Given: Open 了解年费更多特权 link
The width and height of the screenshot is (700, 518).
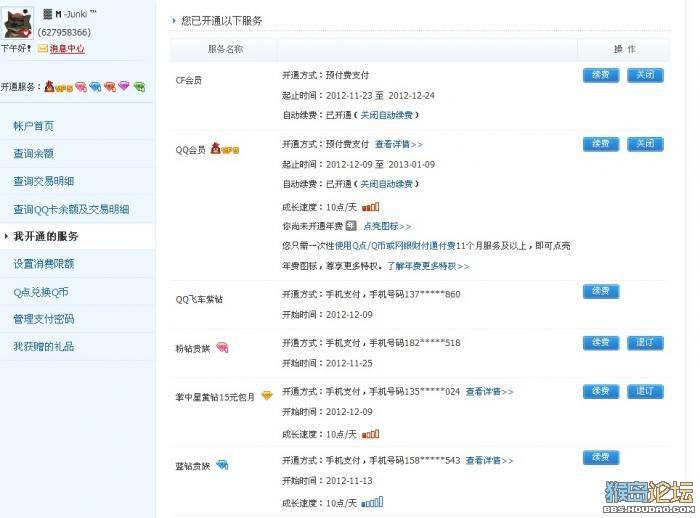Looking at the screenshot, I should (428, 266).
